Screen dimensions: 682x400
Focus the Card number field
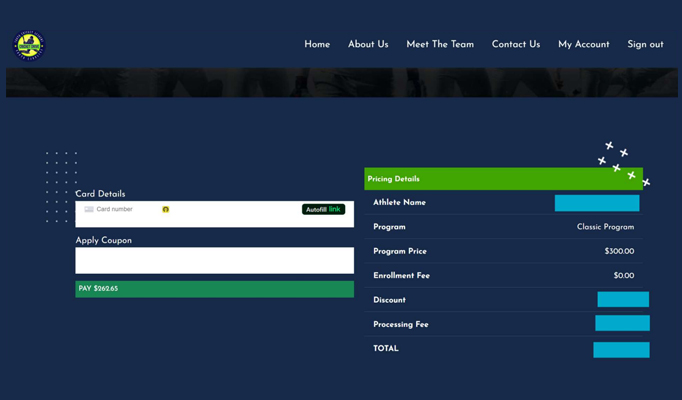click(214, 214)
